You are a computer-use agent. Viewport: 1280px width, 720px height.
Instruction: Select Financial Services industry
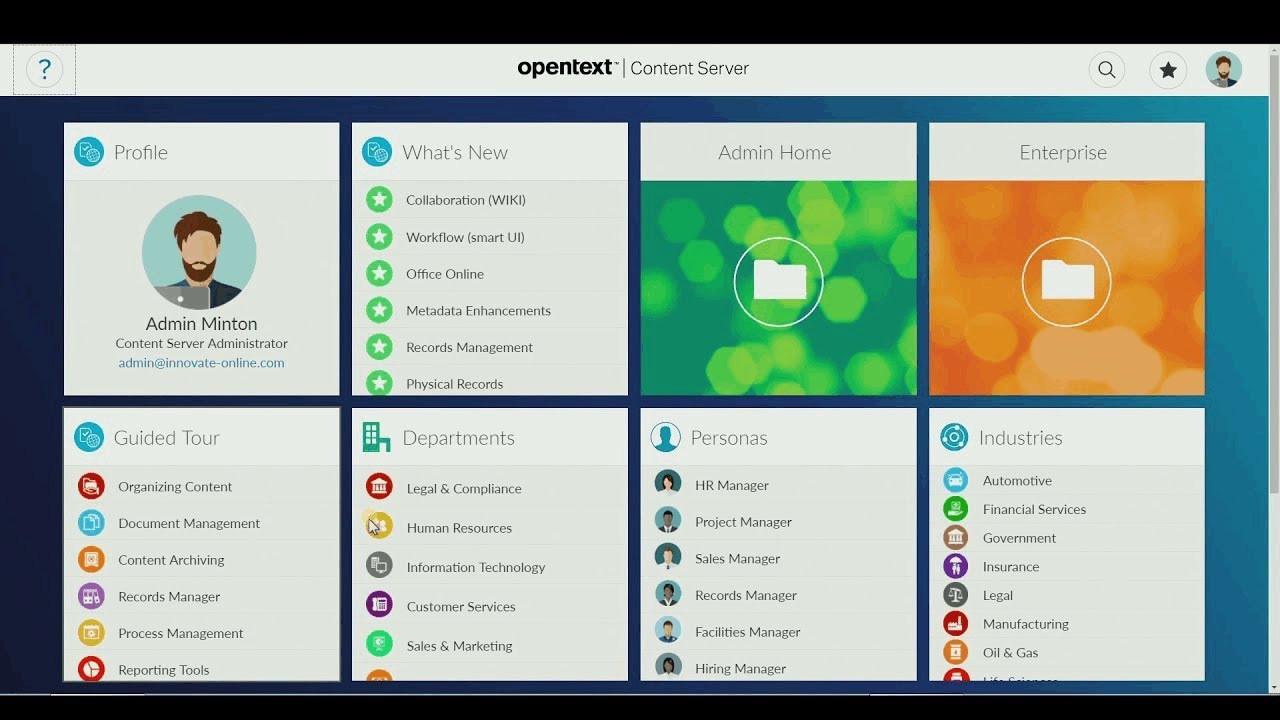click(1034, 509)
